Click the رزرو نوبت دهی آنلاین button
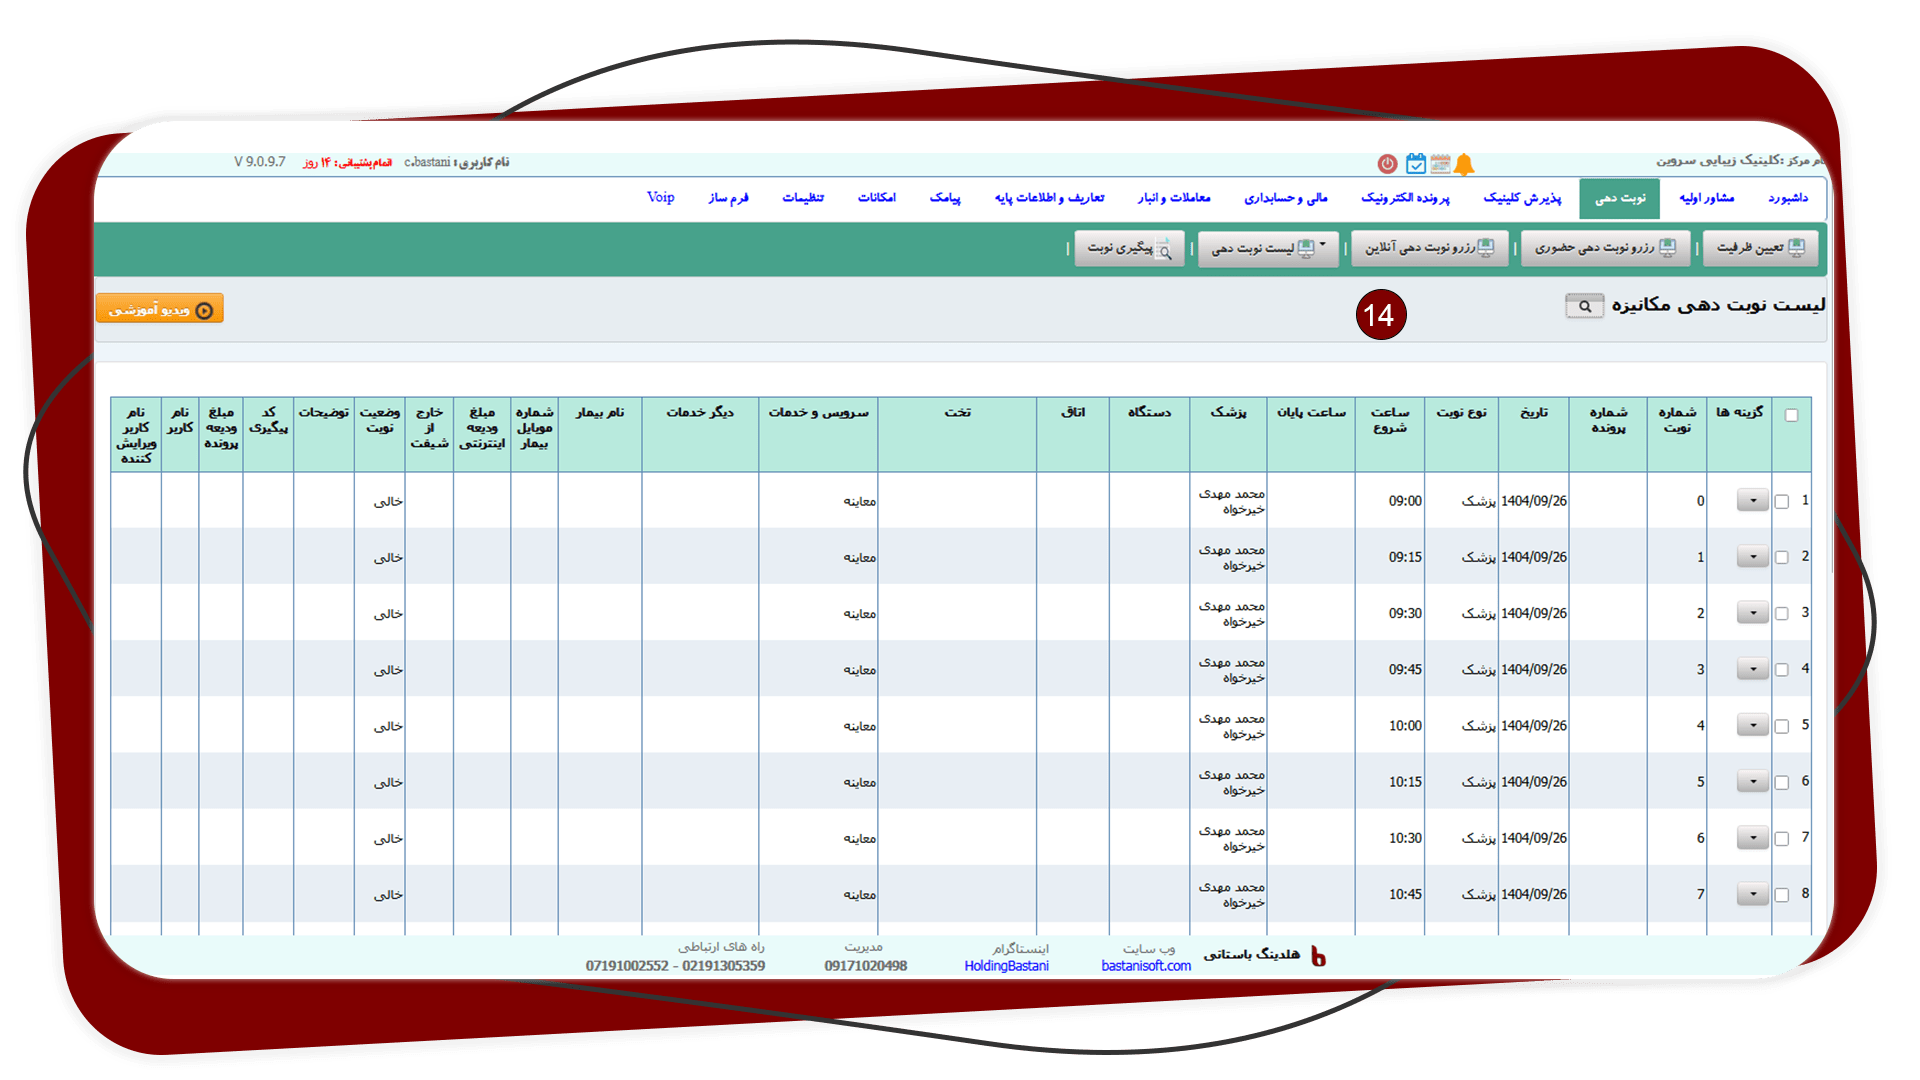The image size is (1920, 1080). tap(1430, 248)
